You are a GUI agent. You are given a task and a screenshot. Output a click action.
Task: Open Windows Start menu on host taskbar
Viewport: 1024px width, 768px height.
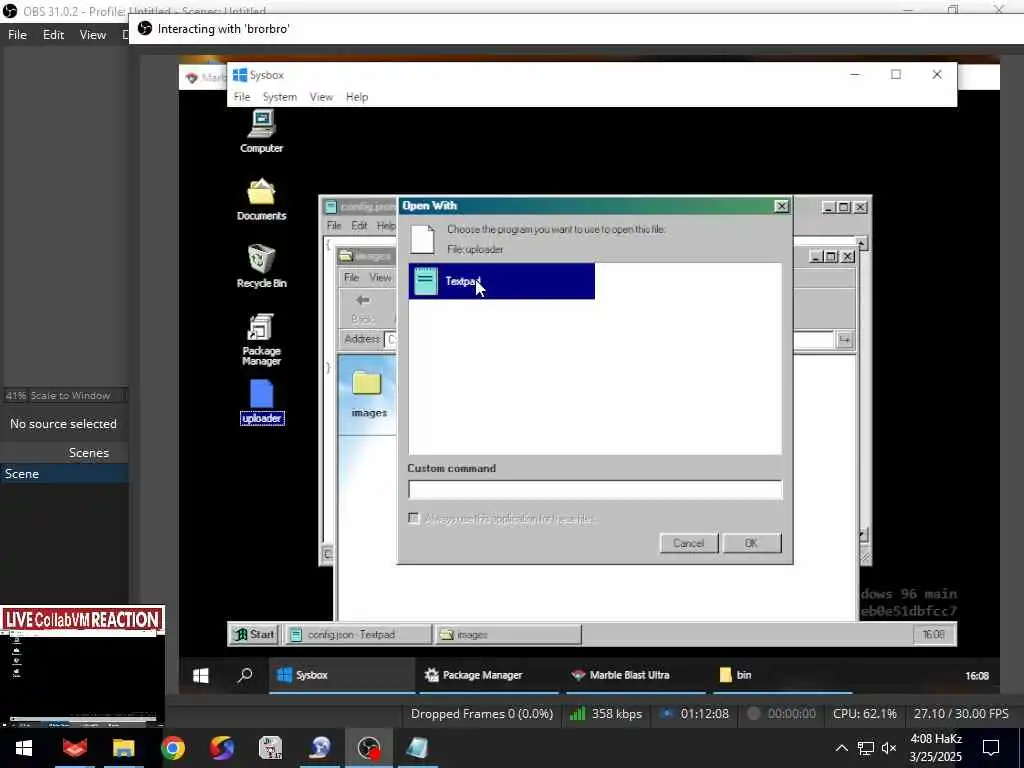(x=24, y=748)
